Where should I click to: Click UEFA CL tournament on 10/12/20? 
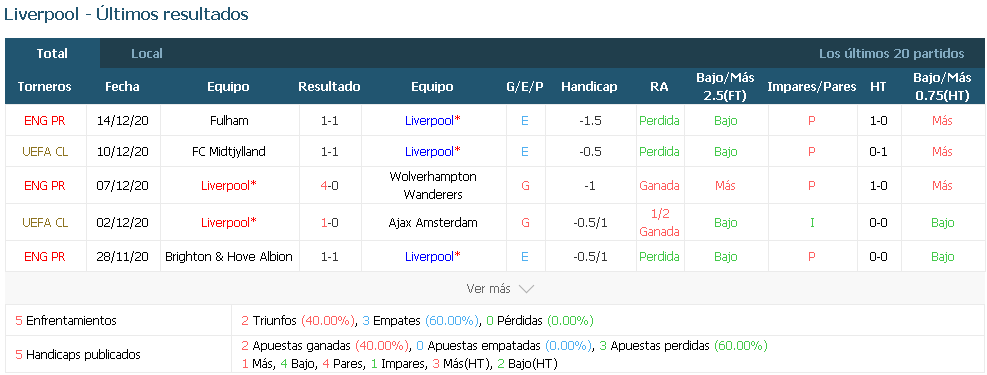coord(45,152)
